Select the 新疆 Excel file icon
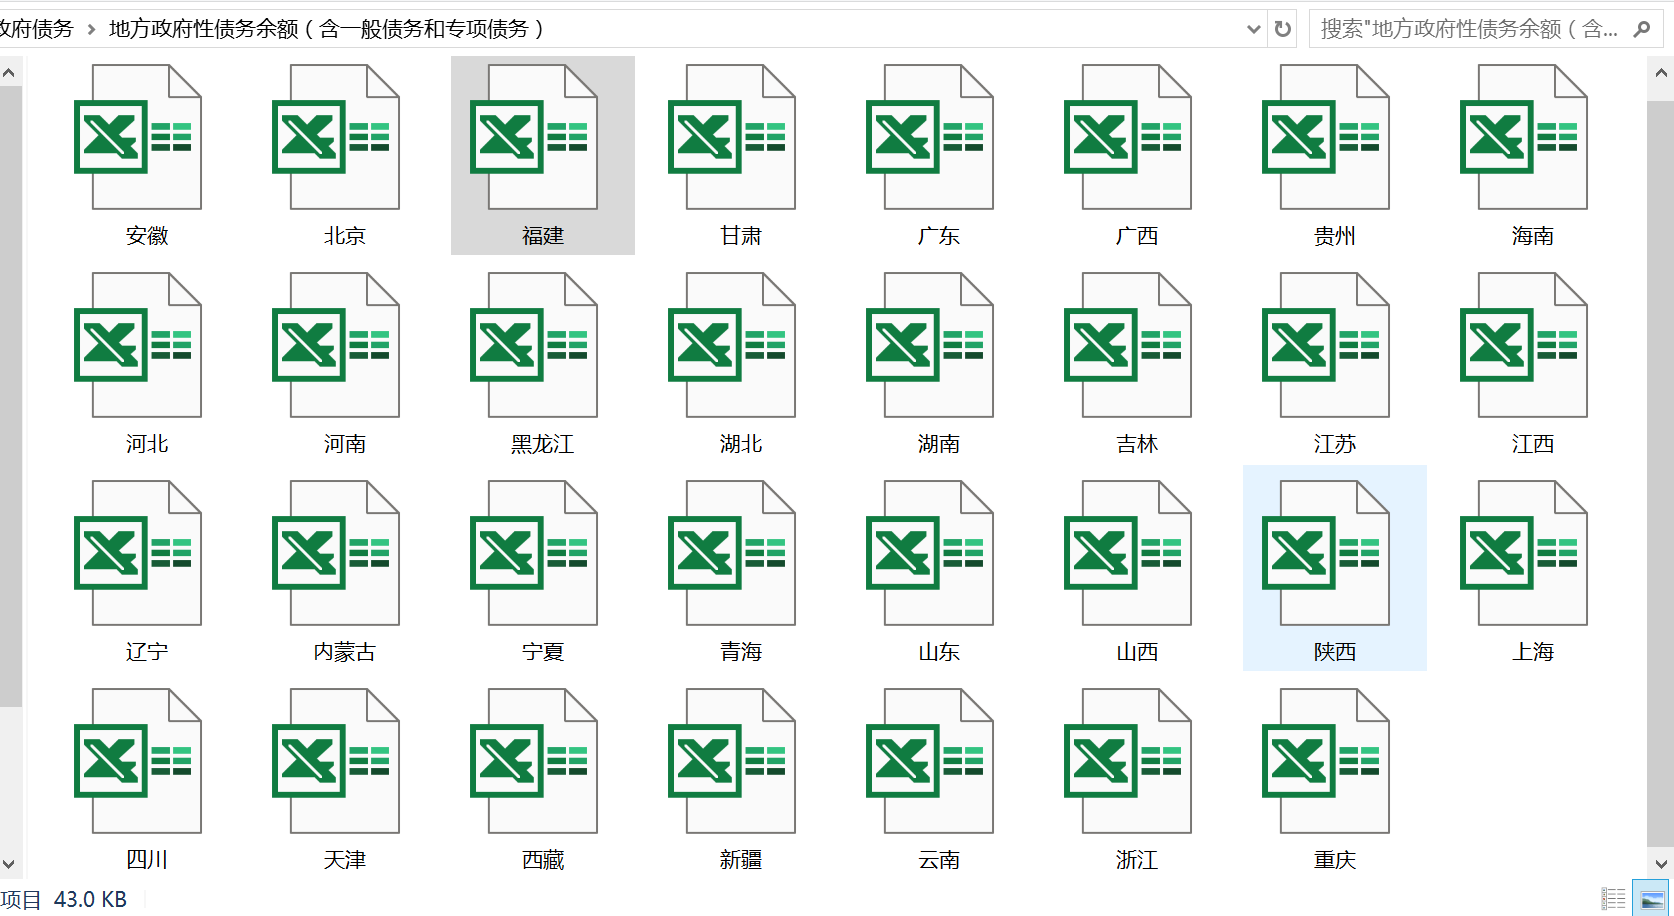 732,761
